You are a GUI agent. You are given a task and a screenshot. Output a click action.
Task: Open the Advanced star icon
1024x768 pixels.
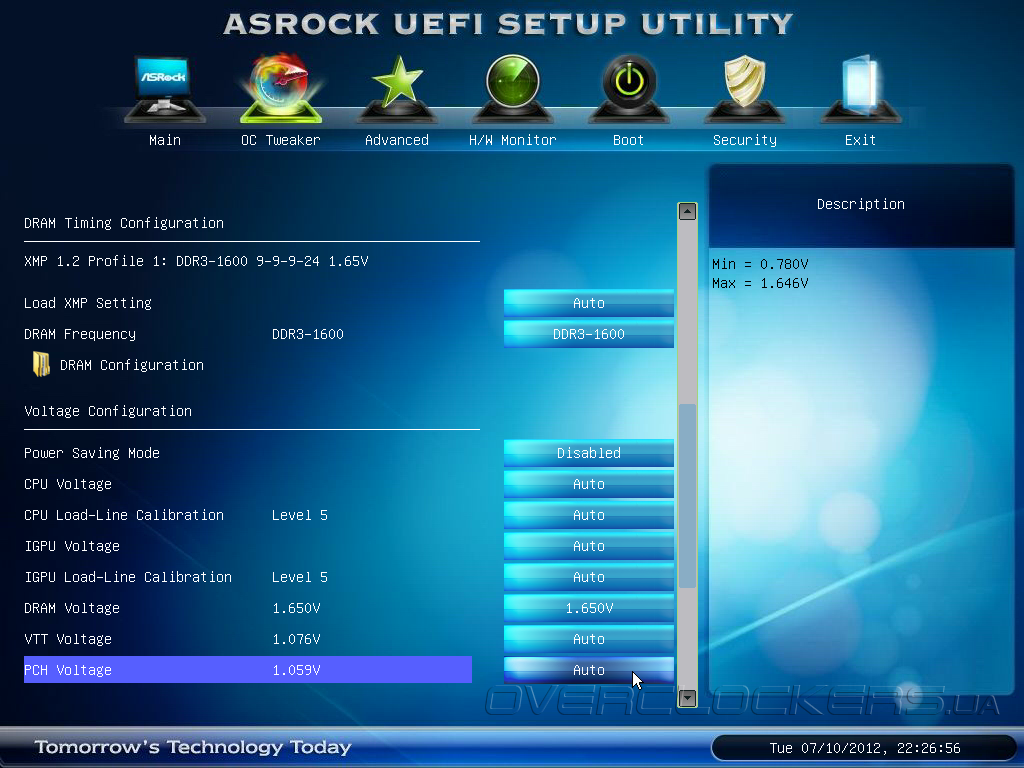coord(397,89)
